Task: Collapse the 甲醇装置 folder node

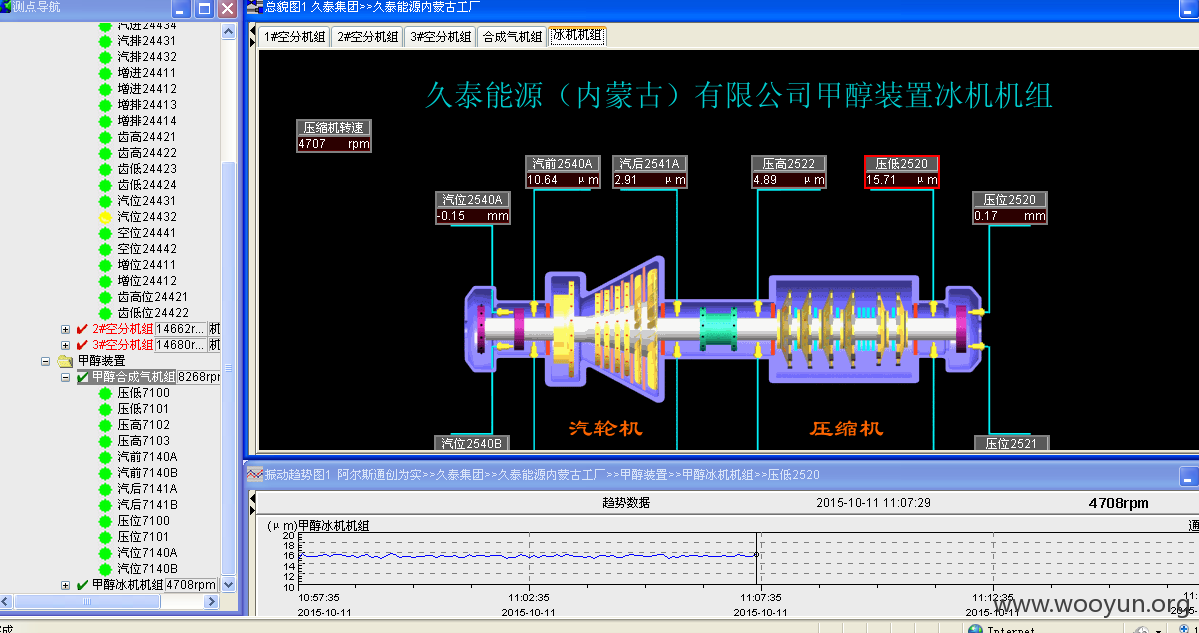Action: pyautogui.click(x=46, y=361)
